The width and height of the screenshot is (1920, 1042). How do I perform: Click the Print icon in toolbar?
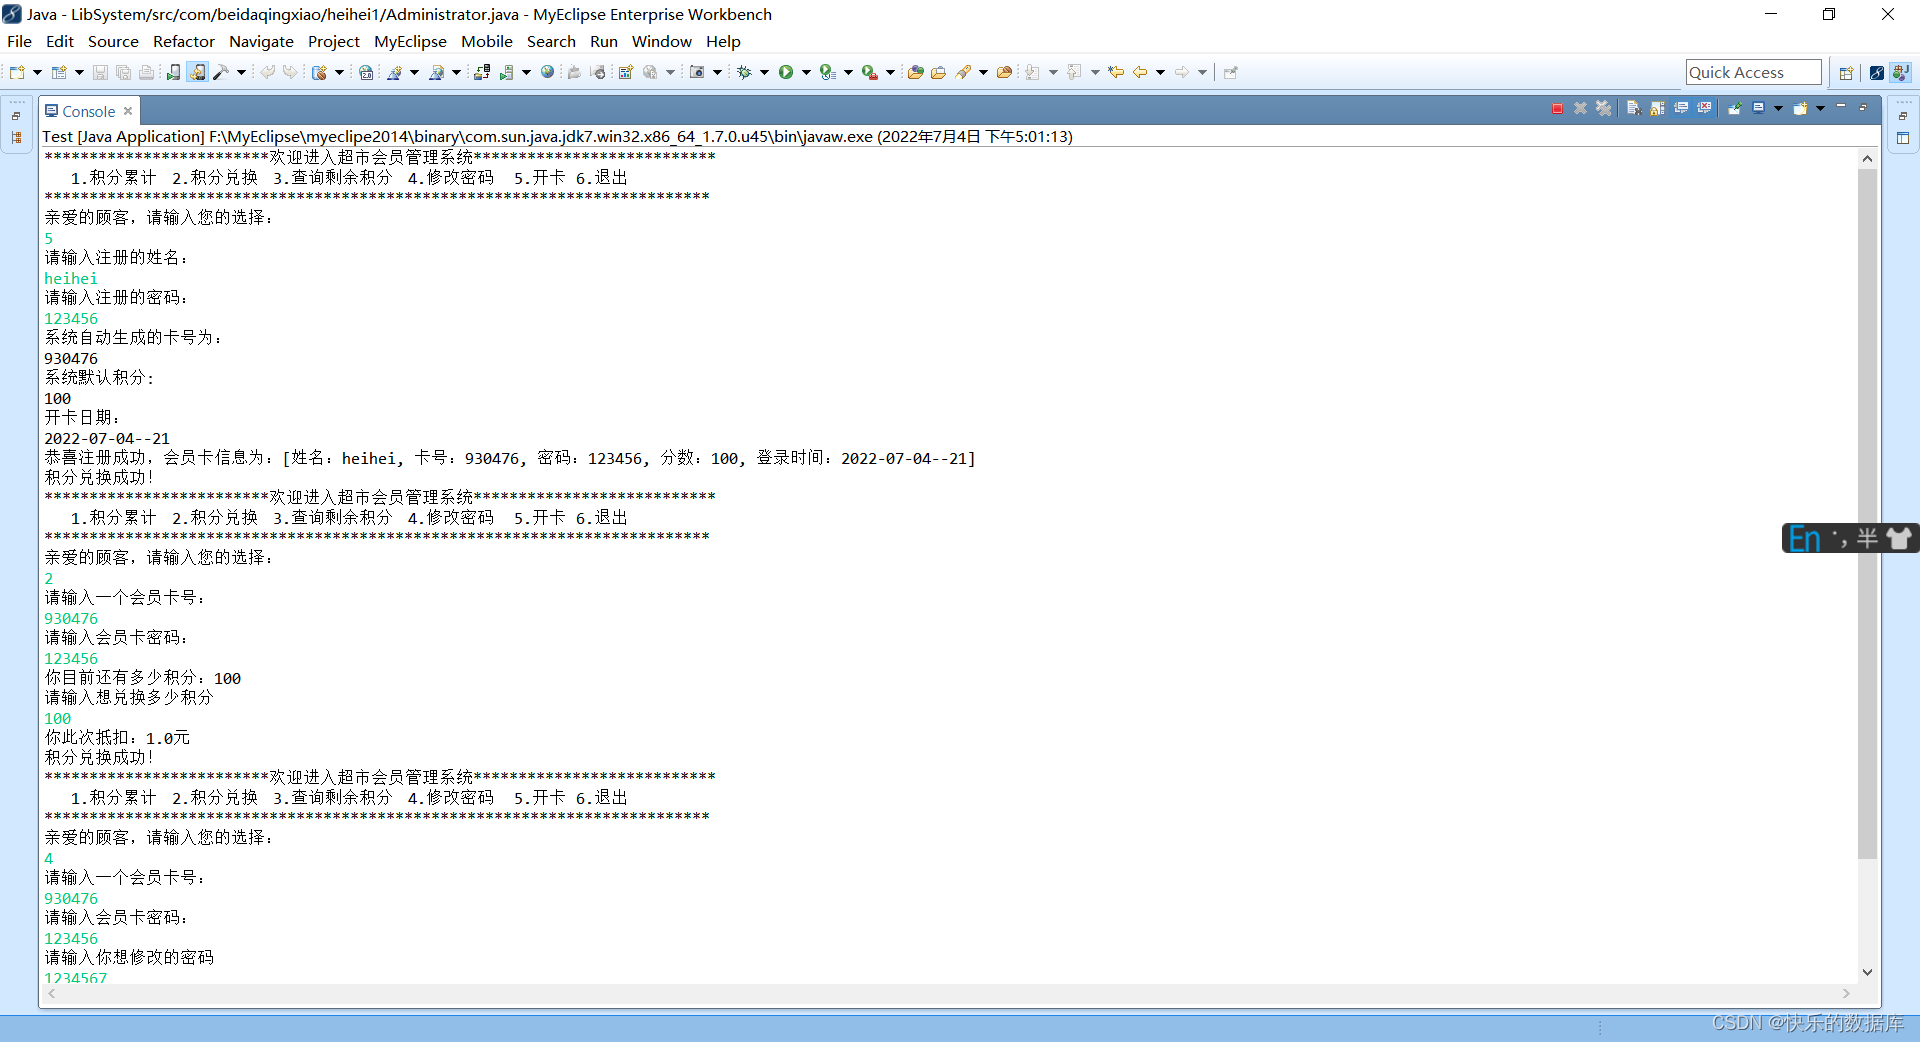[x=146, y=72]
